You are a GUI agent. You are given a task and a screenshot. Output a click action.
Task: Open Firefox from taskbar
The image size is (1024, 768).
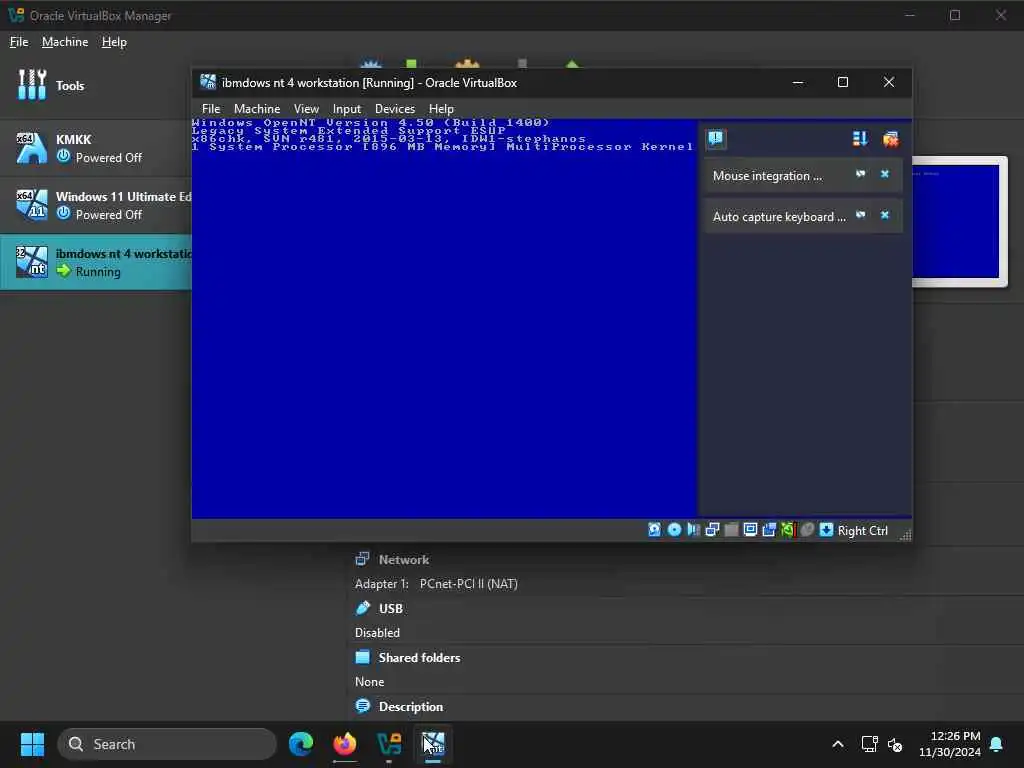coord(345,744)
